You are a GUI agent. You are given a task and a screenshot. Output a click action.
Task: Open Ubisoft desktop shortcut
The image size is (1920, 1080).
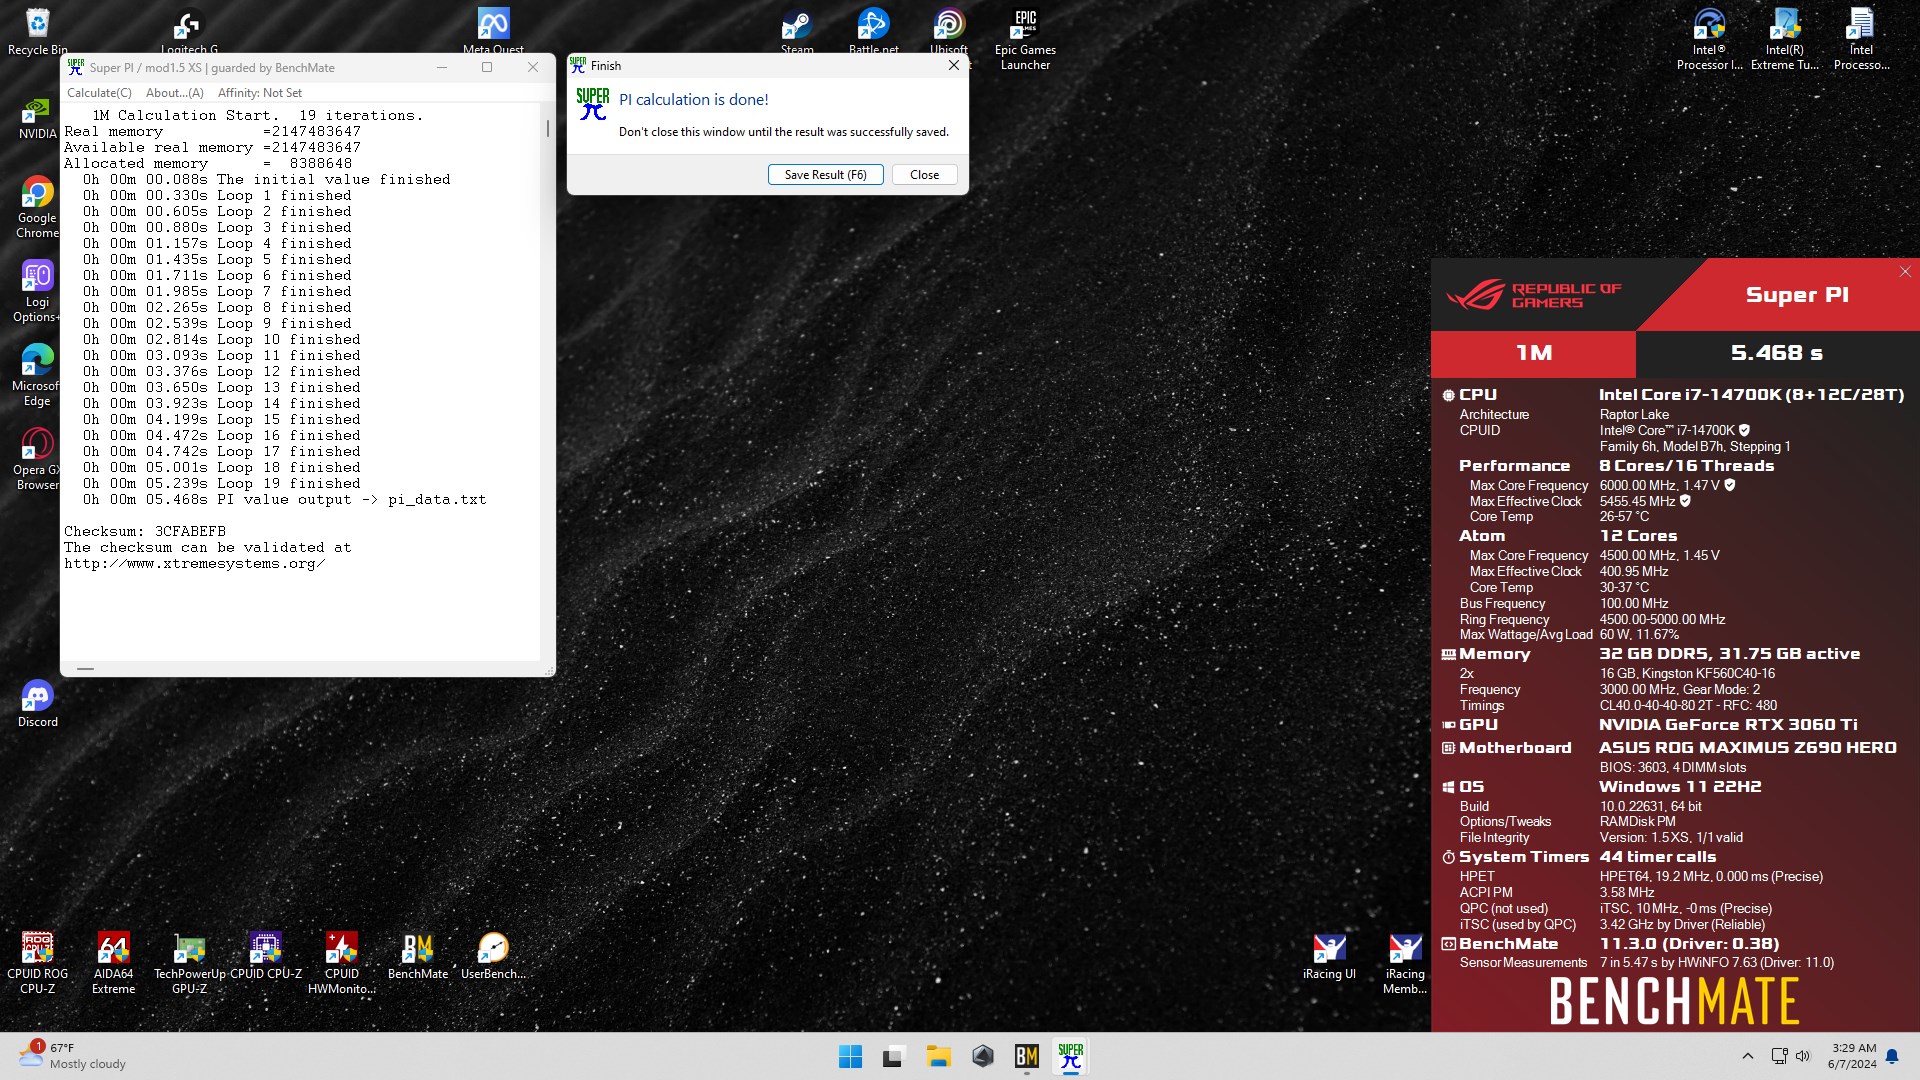point(949,30)
